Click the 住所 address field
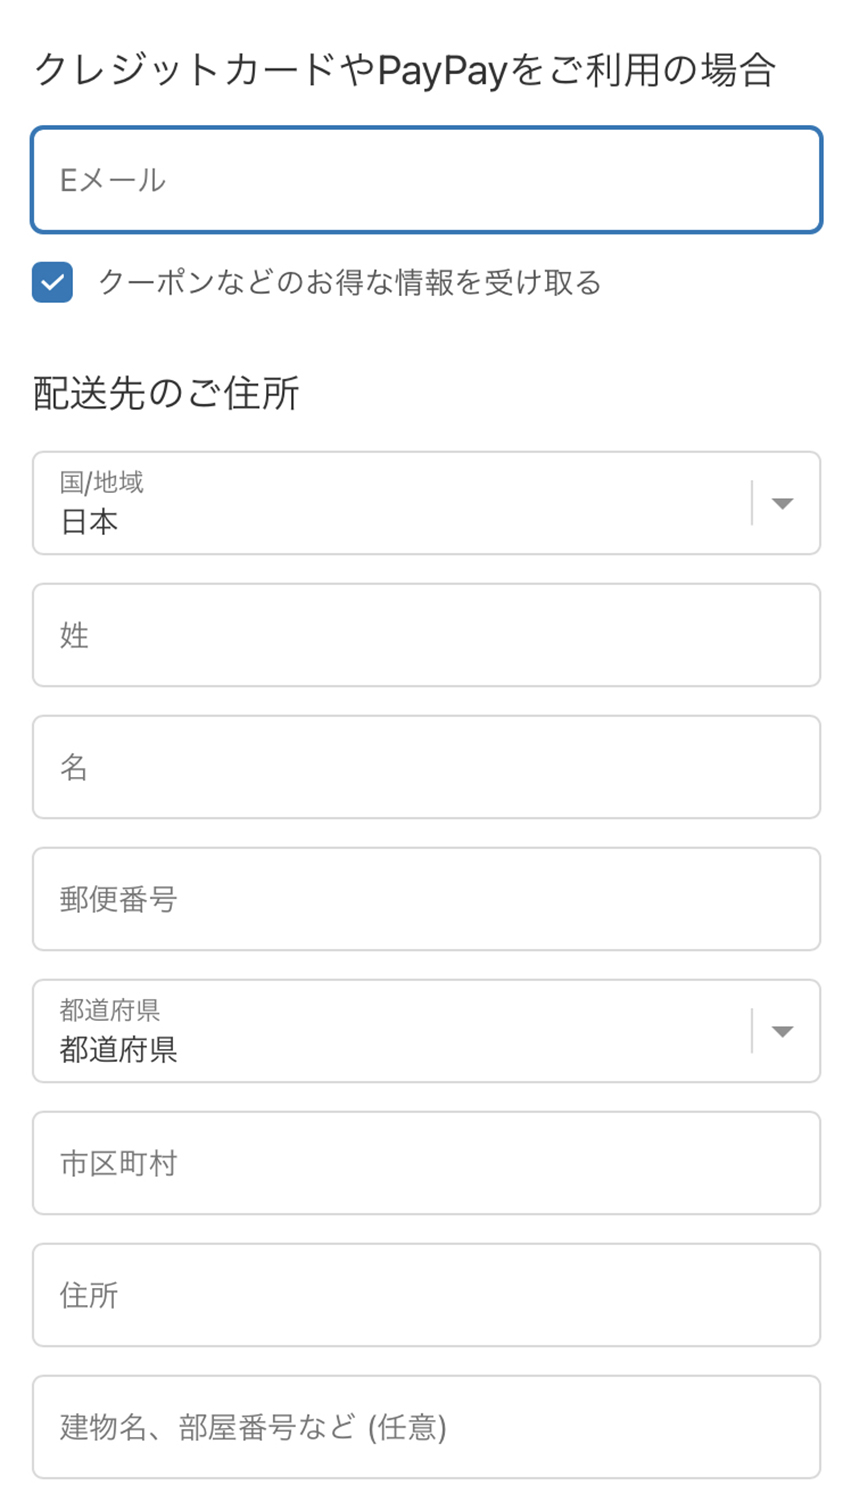The width and height of the screenshot is (843, 1485). click(426, 1295)
